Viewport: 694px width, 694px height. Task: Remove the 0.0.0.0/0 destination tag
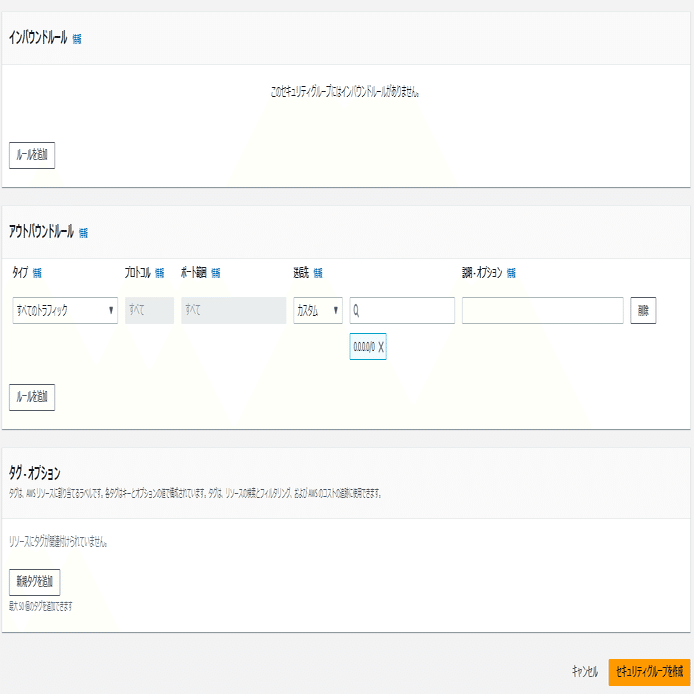381,347
